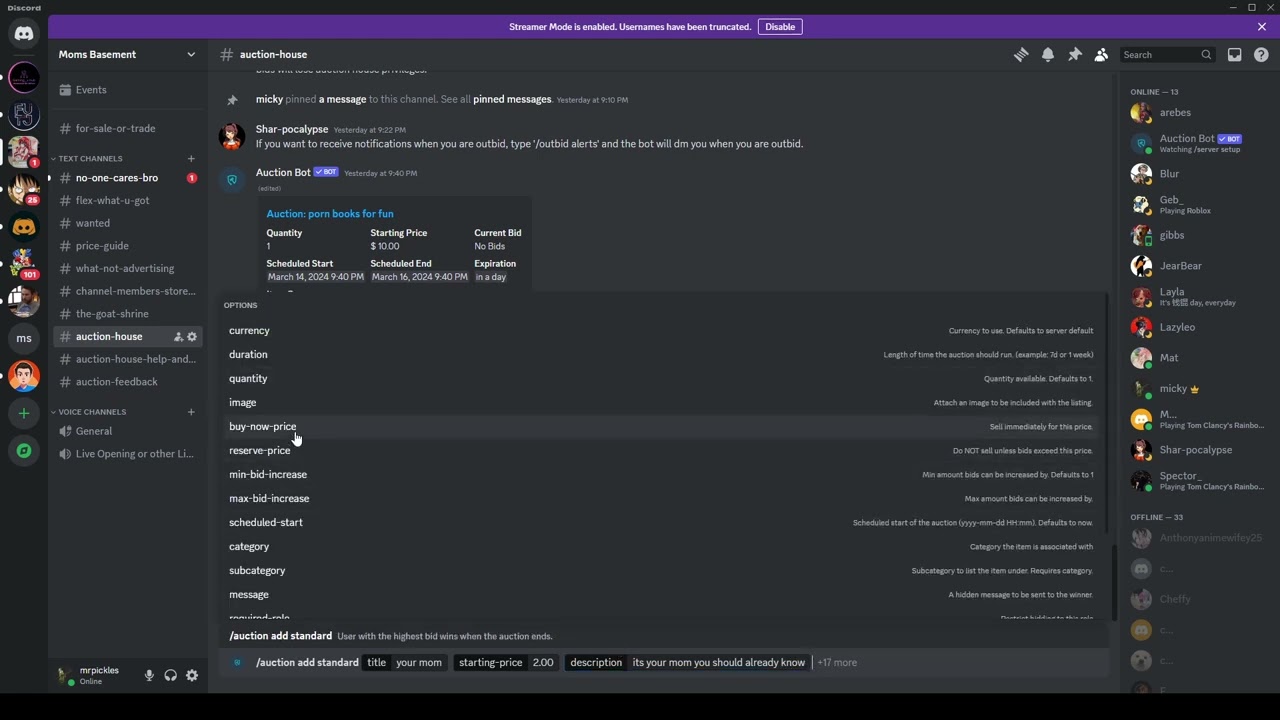
Task: Open Moms Basement server dropdown
Action: [127, 54]
